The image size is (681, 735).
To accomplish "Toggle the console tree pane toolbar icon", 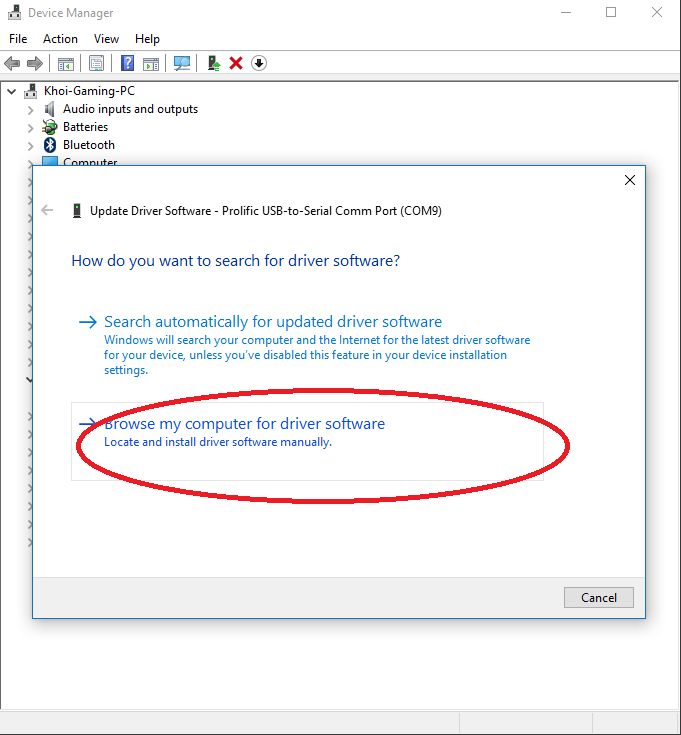I will (x=66, y=63).
